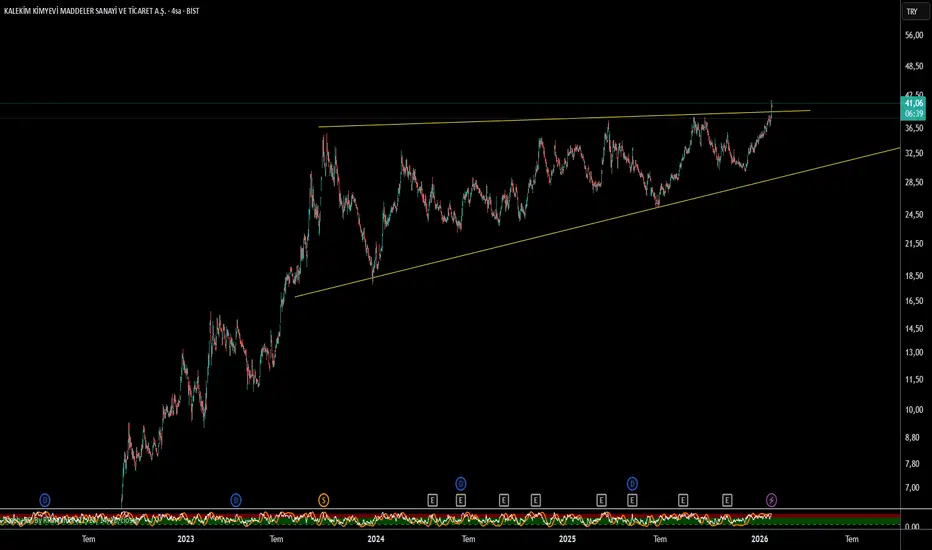
Task: Click the KALEKİM KİMYEVİ MADDELER chart title
Action: [102, 11]
